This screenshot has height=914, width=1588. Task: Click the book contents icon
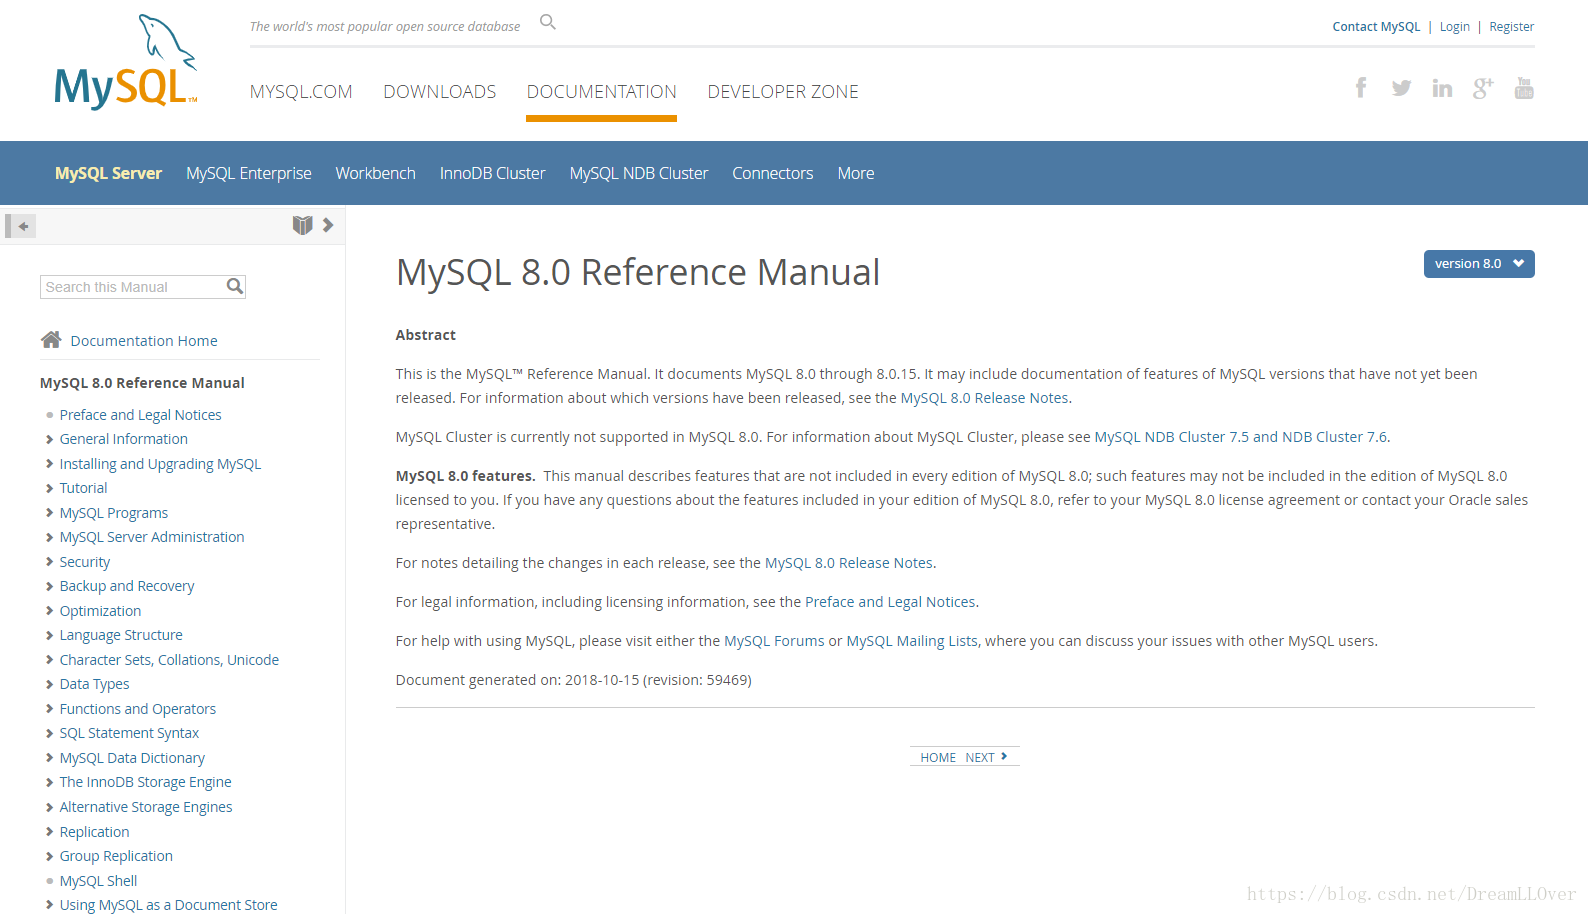302,225
